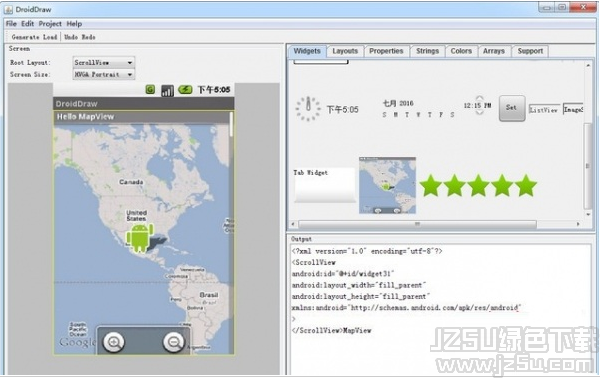600x378 pixels.
Task: Click the map zoom-in magnifier icon
Action: pos(114,341)
